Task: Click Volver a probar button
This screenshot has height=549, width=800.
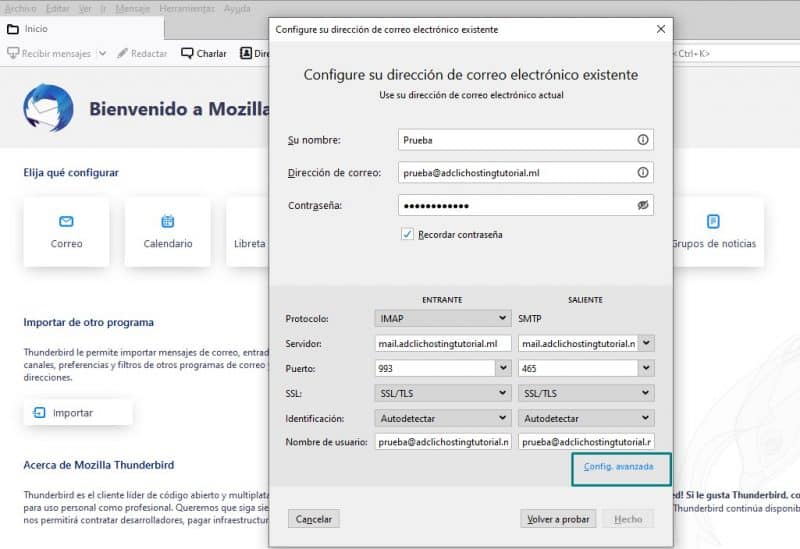Action: point(558,519)
